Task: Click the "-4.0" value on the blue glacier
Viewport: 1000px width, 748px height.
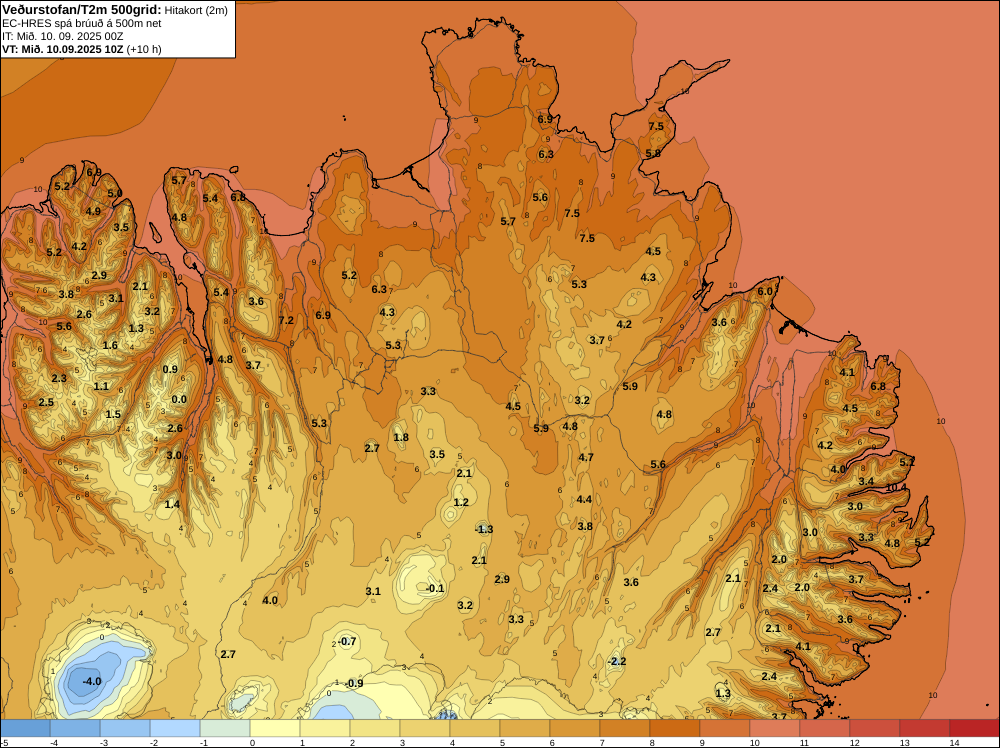Action: [92, 681]
